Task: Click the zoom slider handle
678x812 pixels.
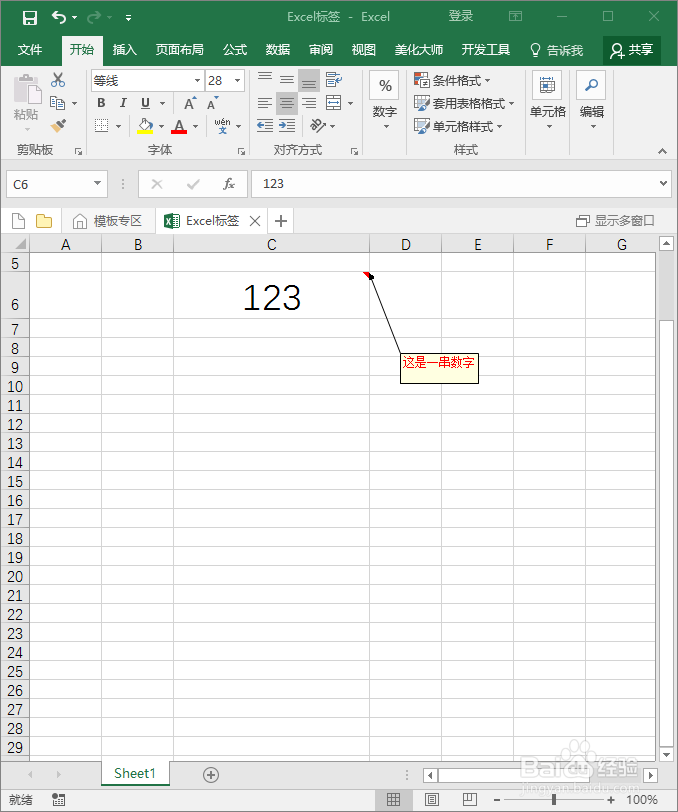Action: click(x=554, y=800)
